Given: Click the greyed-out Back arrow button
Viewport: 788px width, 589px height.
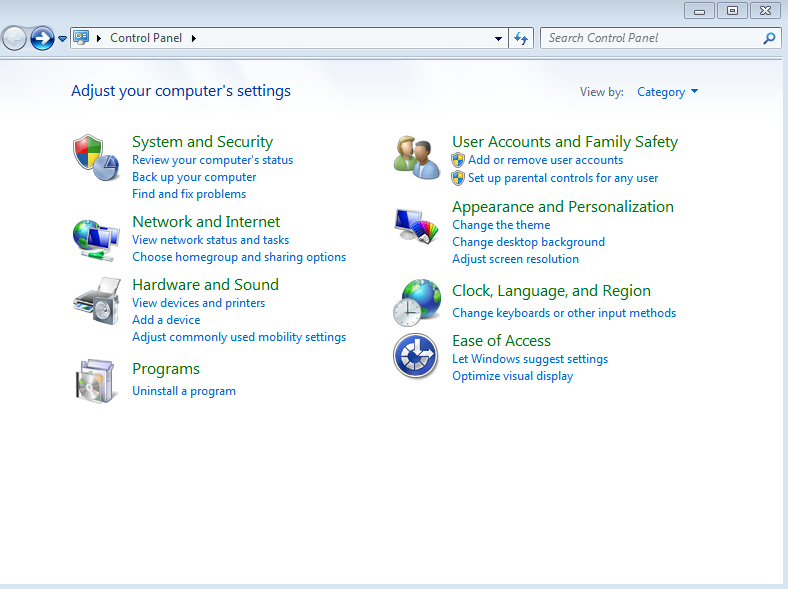Looking at the screenshot, I should coord(14,38).
